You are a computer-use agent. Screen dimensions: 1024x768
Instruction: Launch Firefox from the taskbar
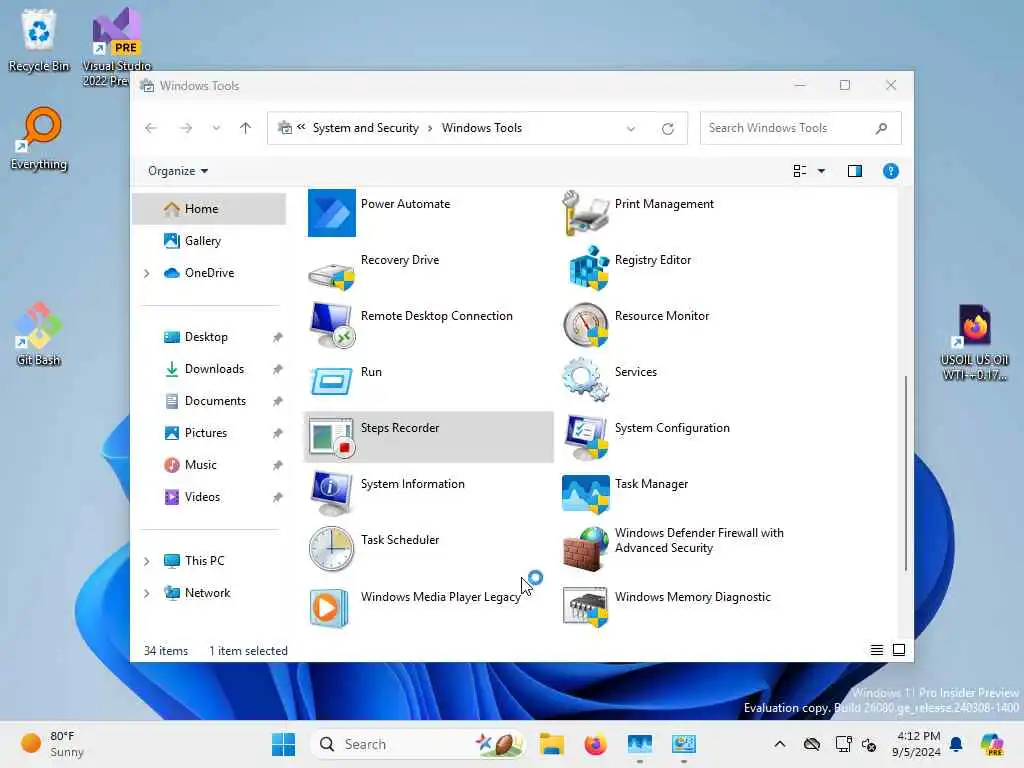pos(596,744)
